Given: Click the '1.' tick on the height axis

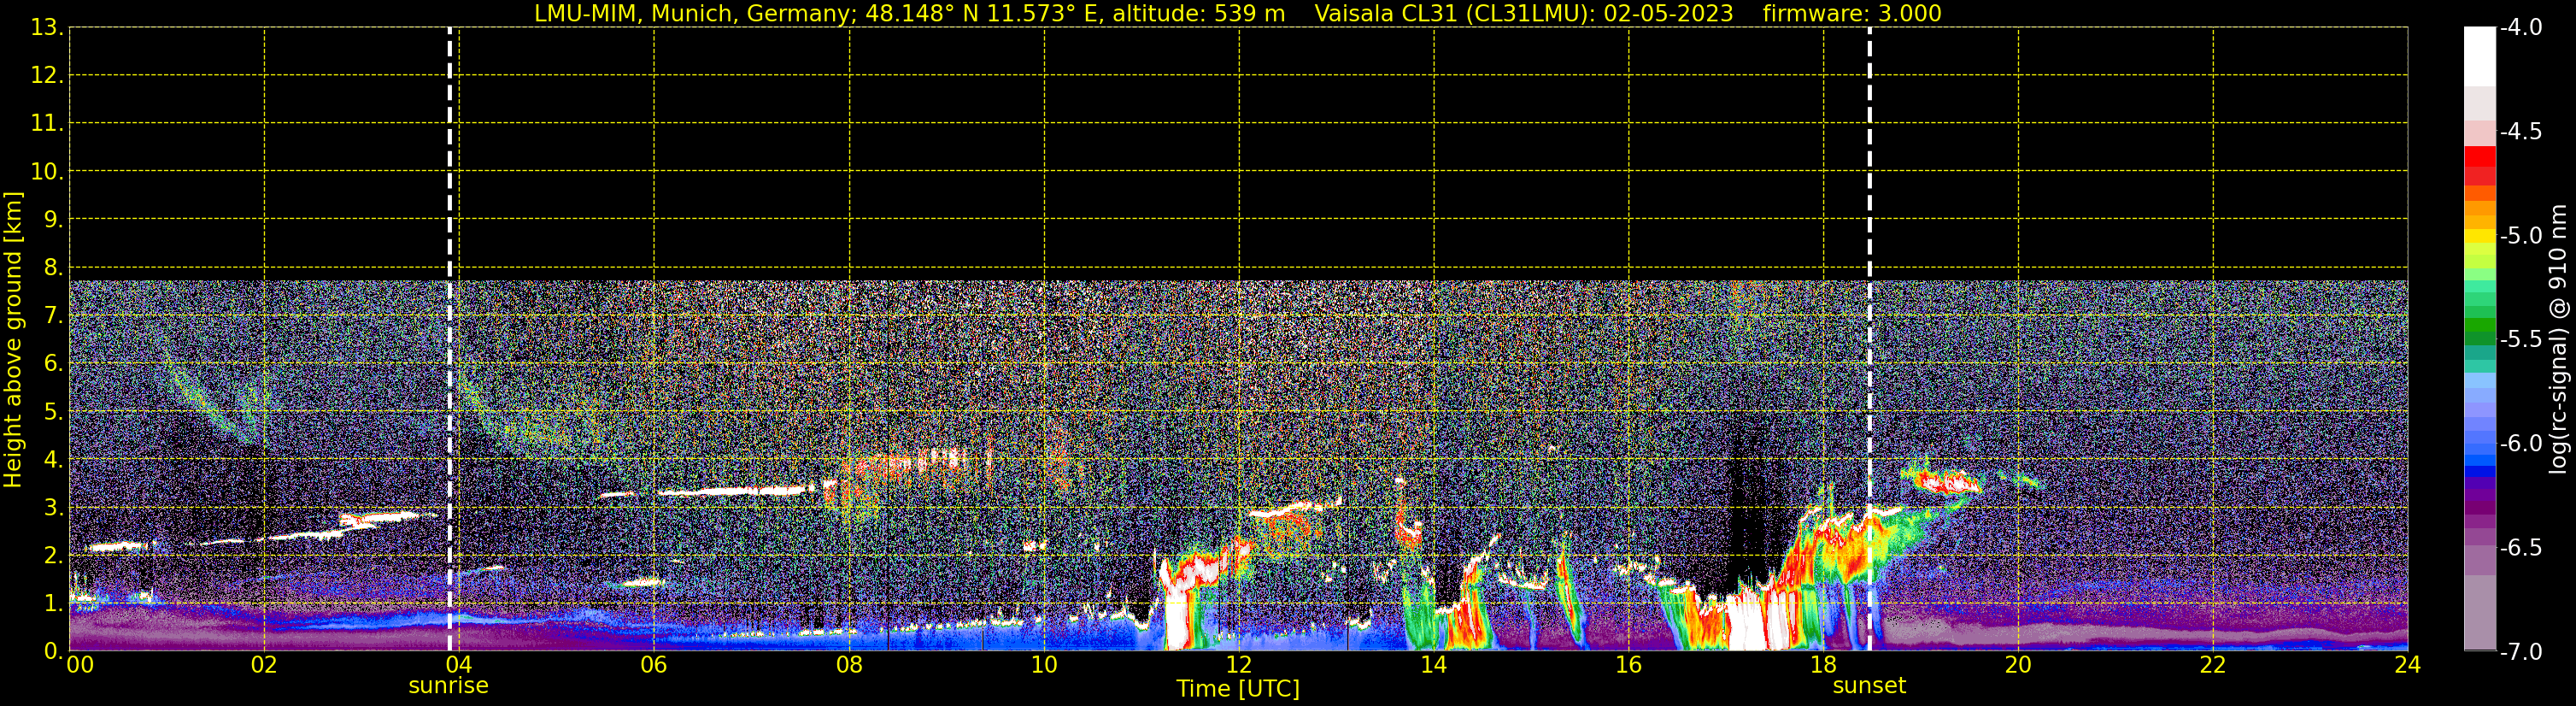Looking at the screenshot, I should 52,604.
